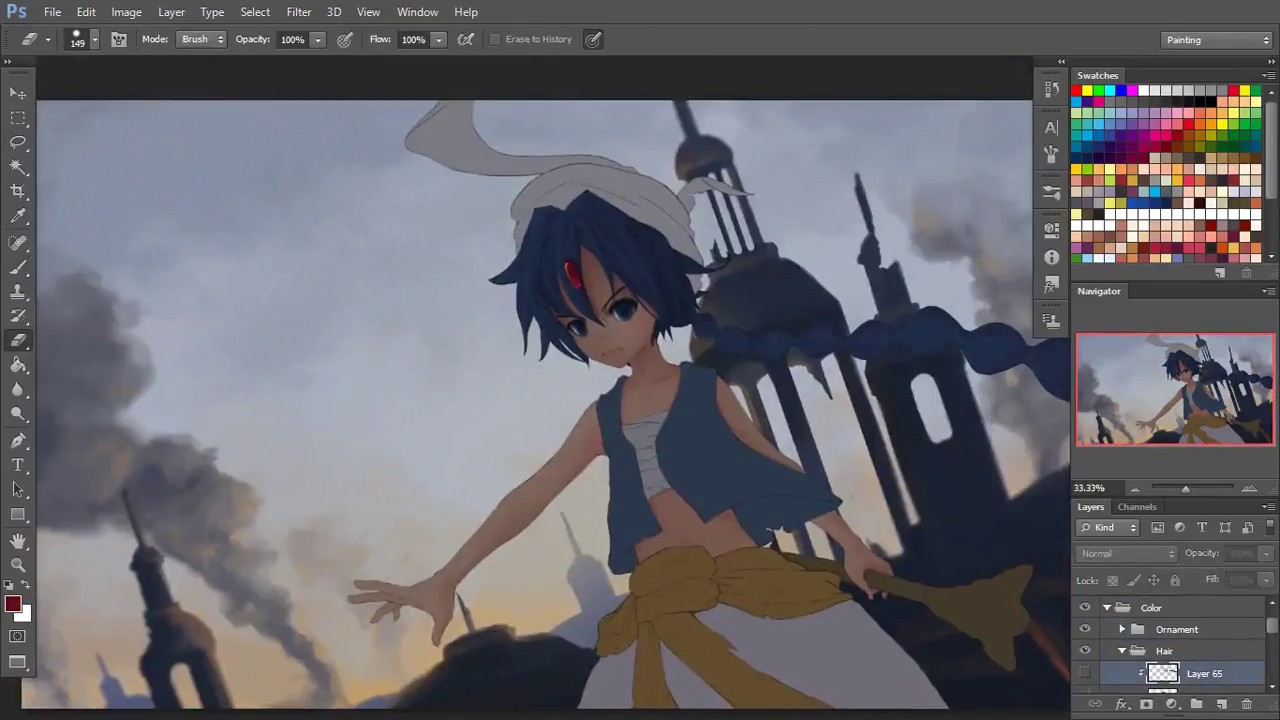The height and width of the screenshot is (720, 1280).
Task: Select the History Brush tool
Action: pyautogui.click(x=18, y=316)
